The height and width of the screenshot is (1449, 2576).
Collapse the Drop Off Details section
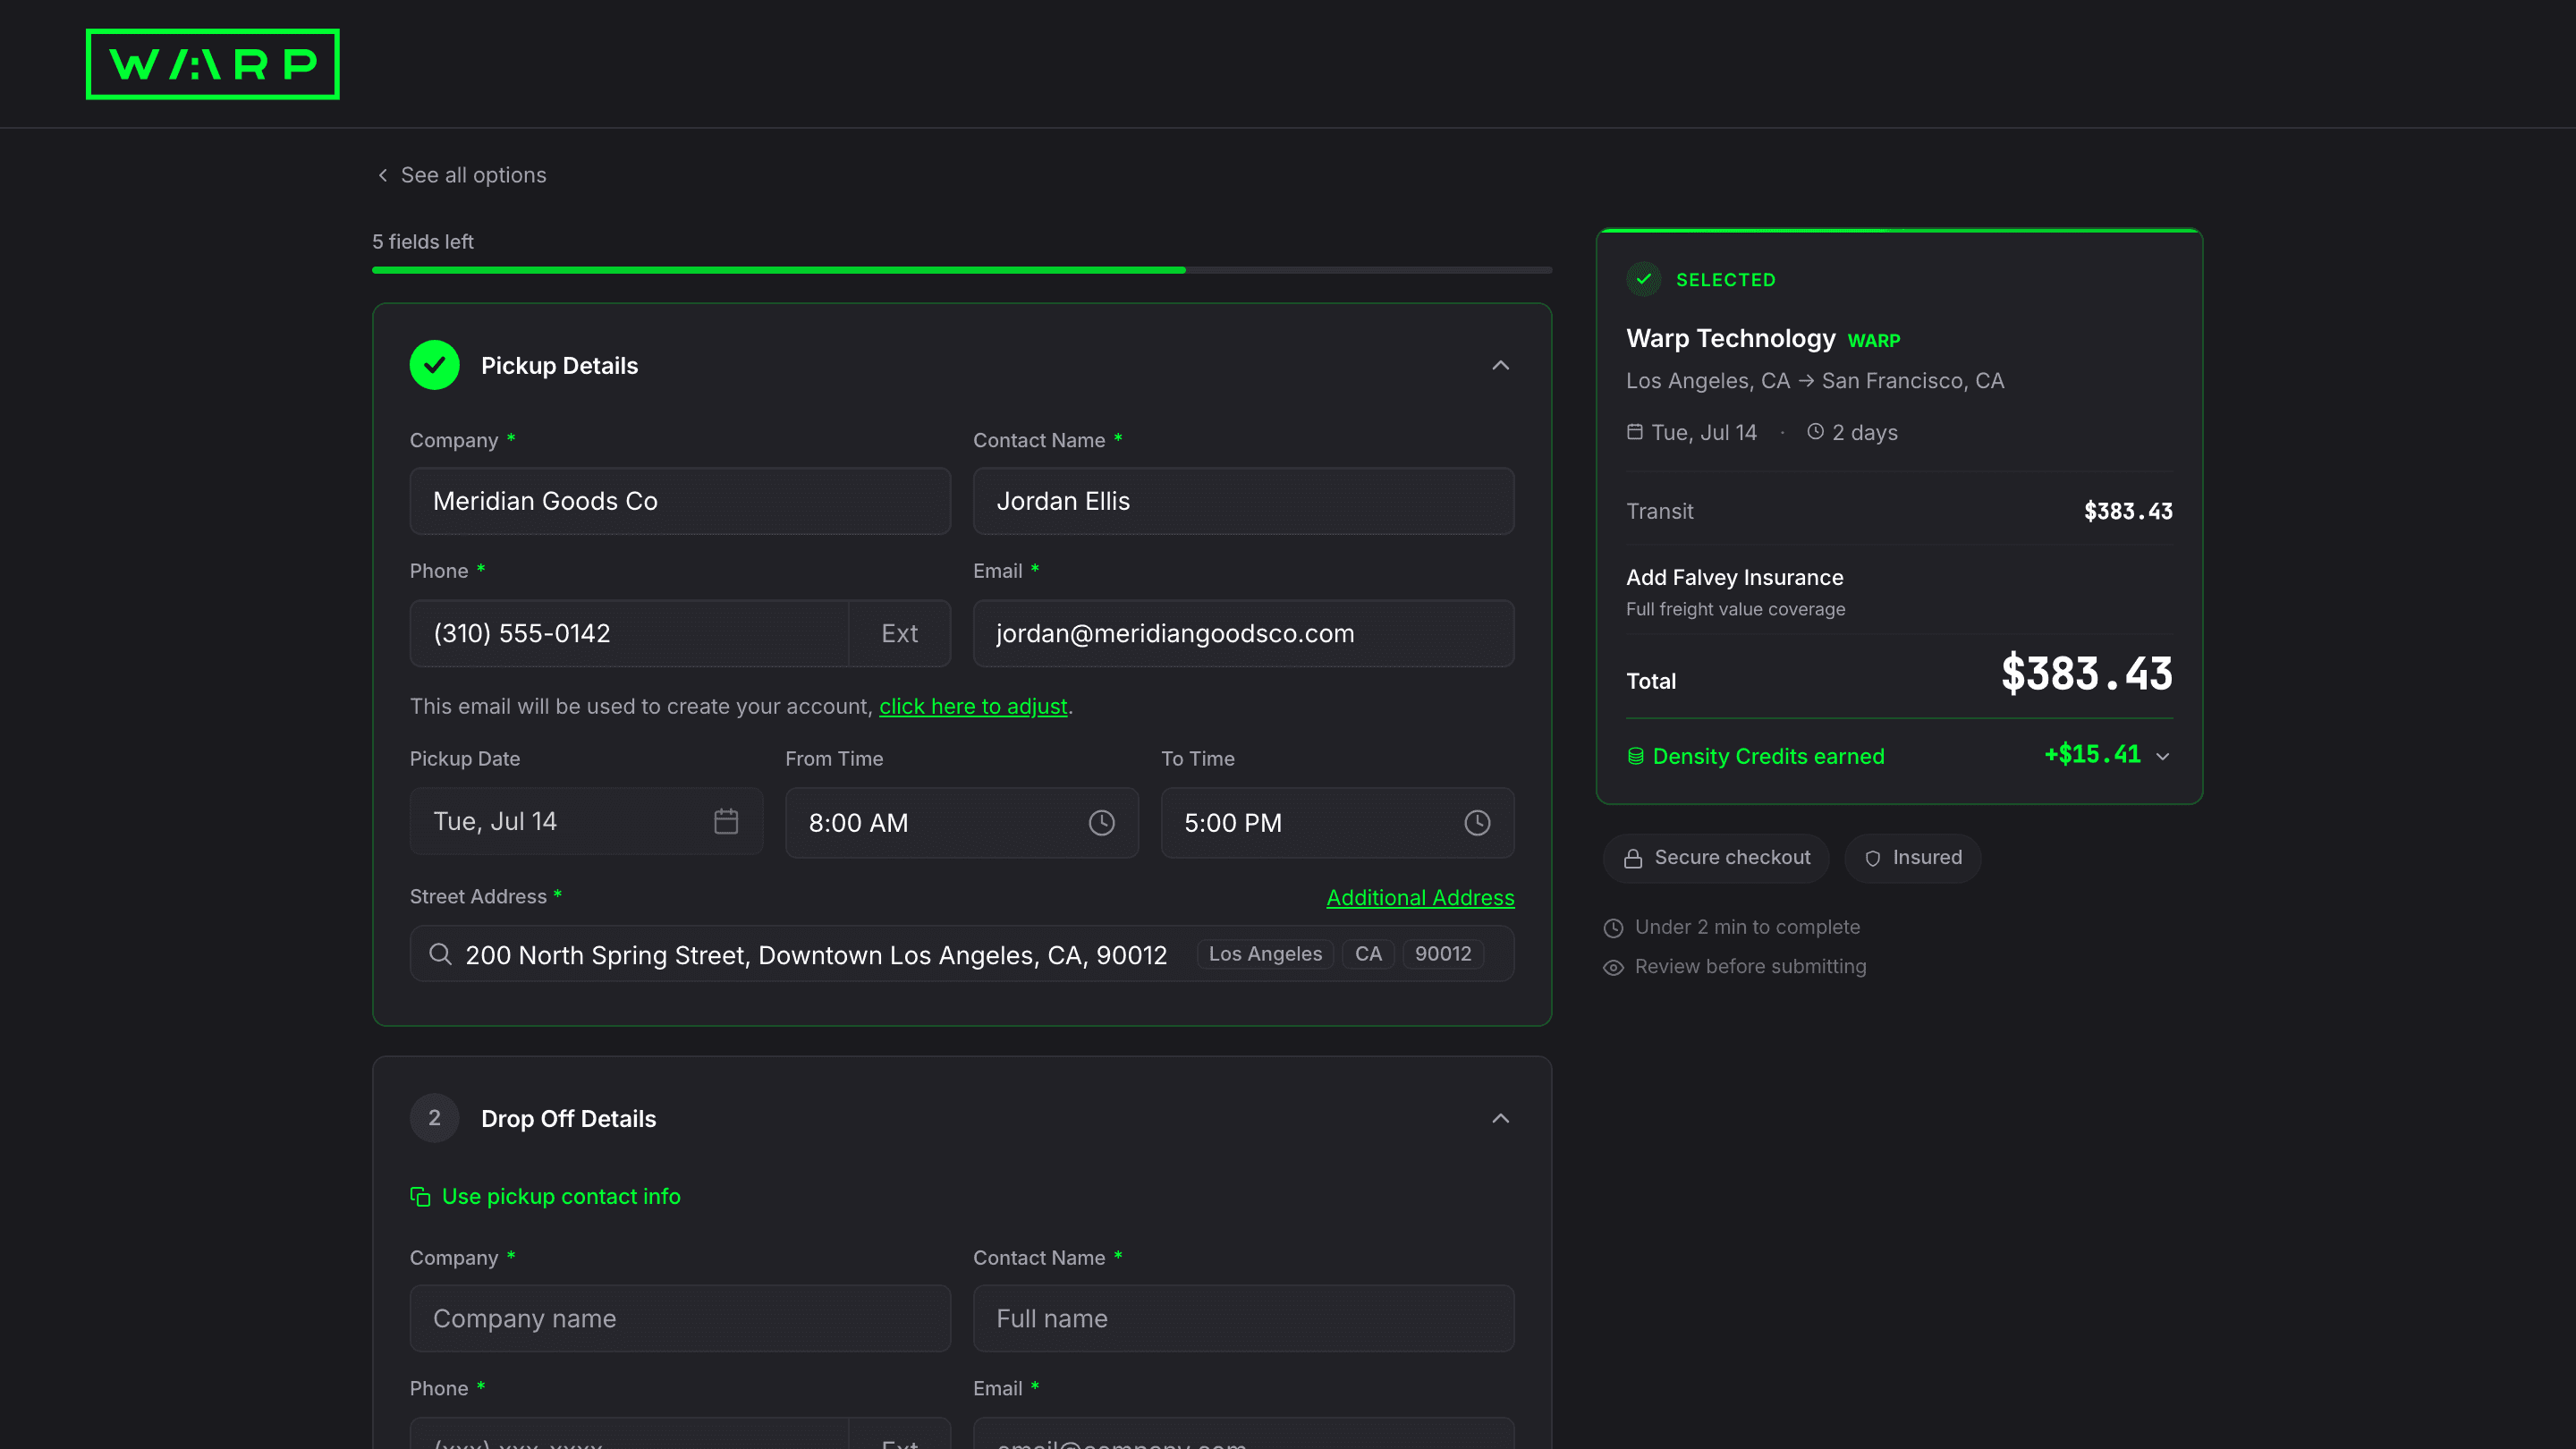point(1500,1118)
